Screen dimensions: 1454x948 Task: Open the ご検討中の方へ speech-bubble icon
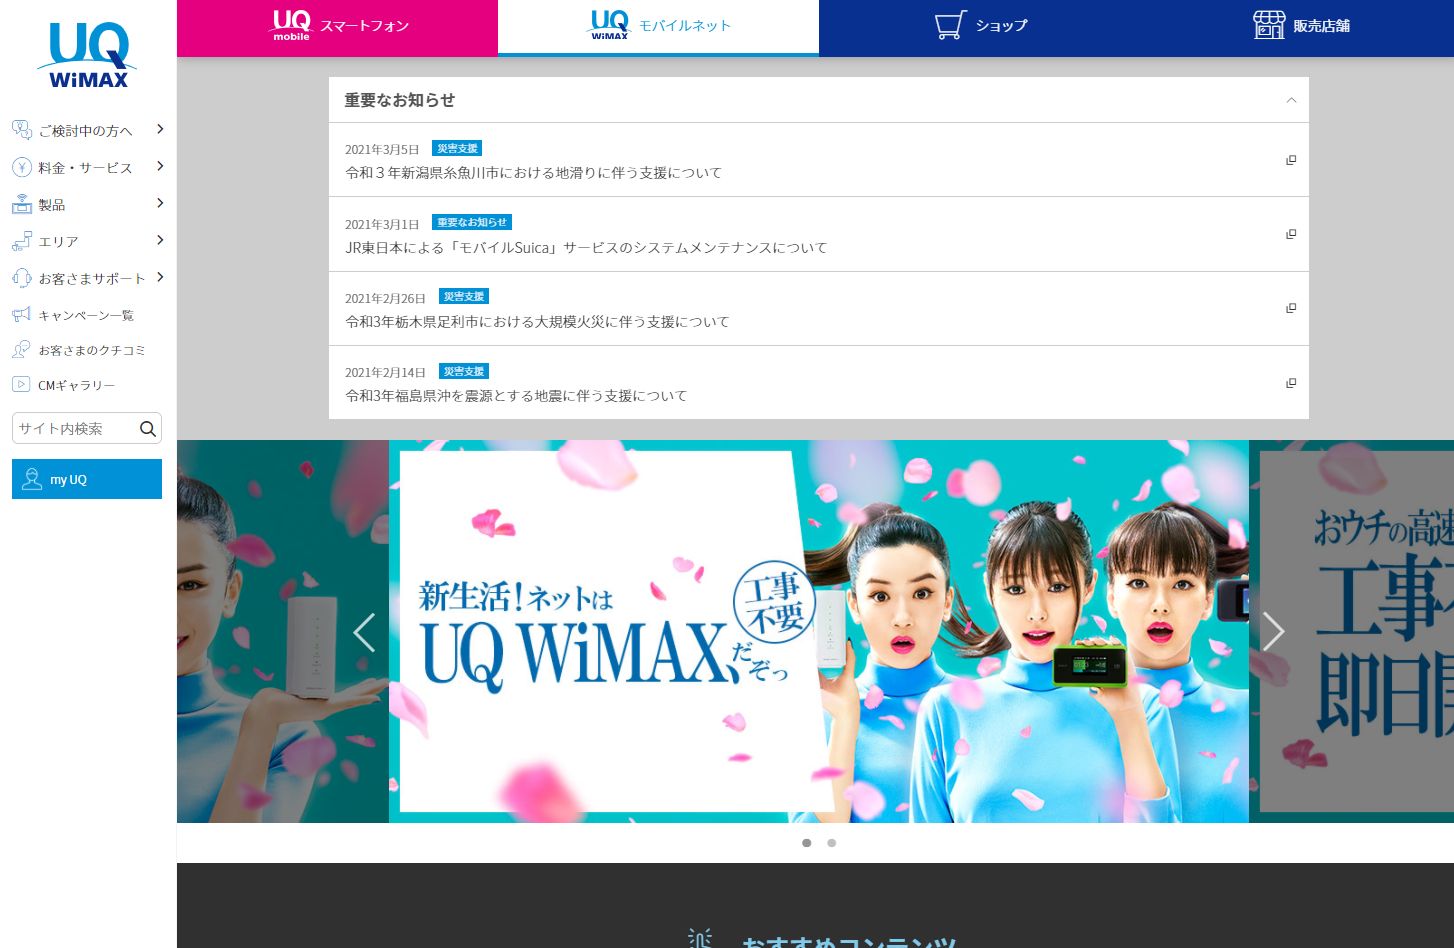coord(22,130)
